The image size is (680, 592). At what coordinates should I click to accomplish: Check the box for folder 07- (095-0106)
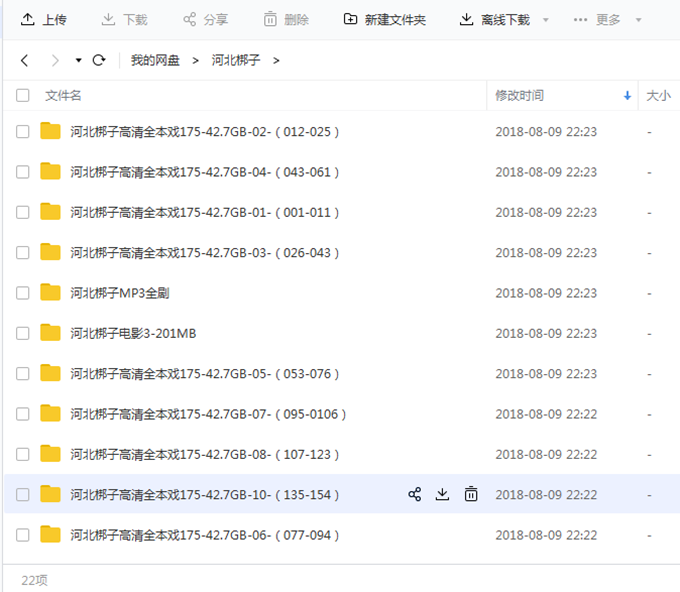(23, 414)
